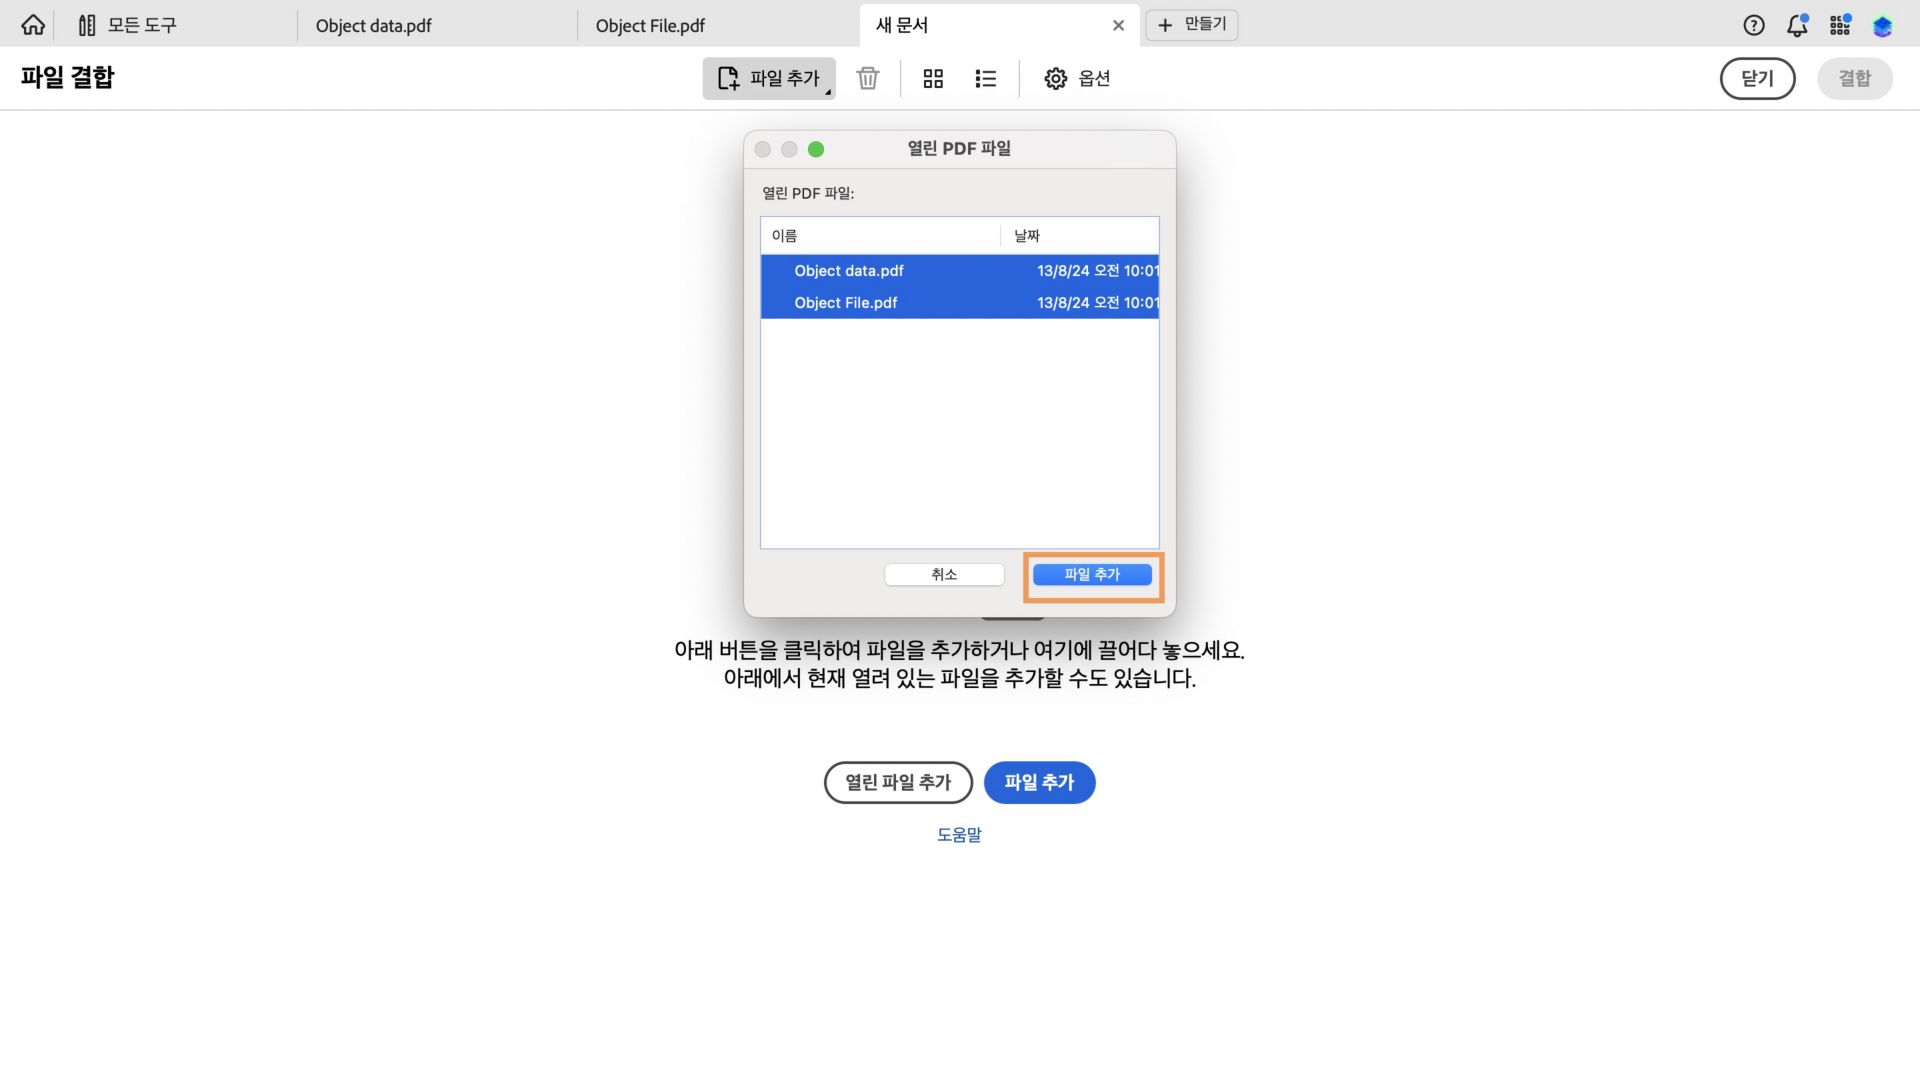This screenshot has height=1076, width=1920.
Task: Open the 만들기 dropdown tab
Action: tap(1191, 24)
